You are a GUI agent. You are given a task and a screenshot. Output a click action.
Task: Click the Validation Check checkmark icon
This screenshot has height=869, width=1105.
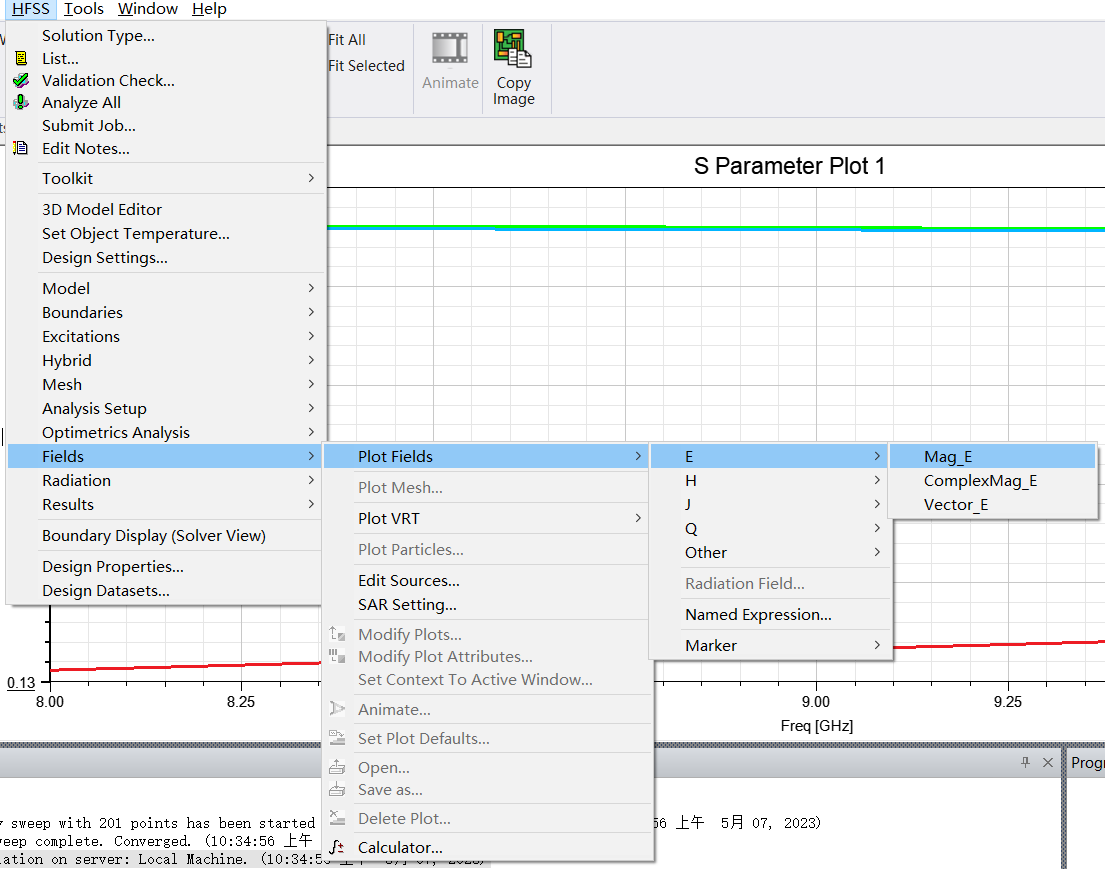pos(21,80)
